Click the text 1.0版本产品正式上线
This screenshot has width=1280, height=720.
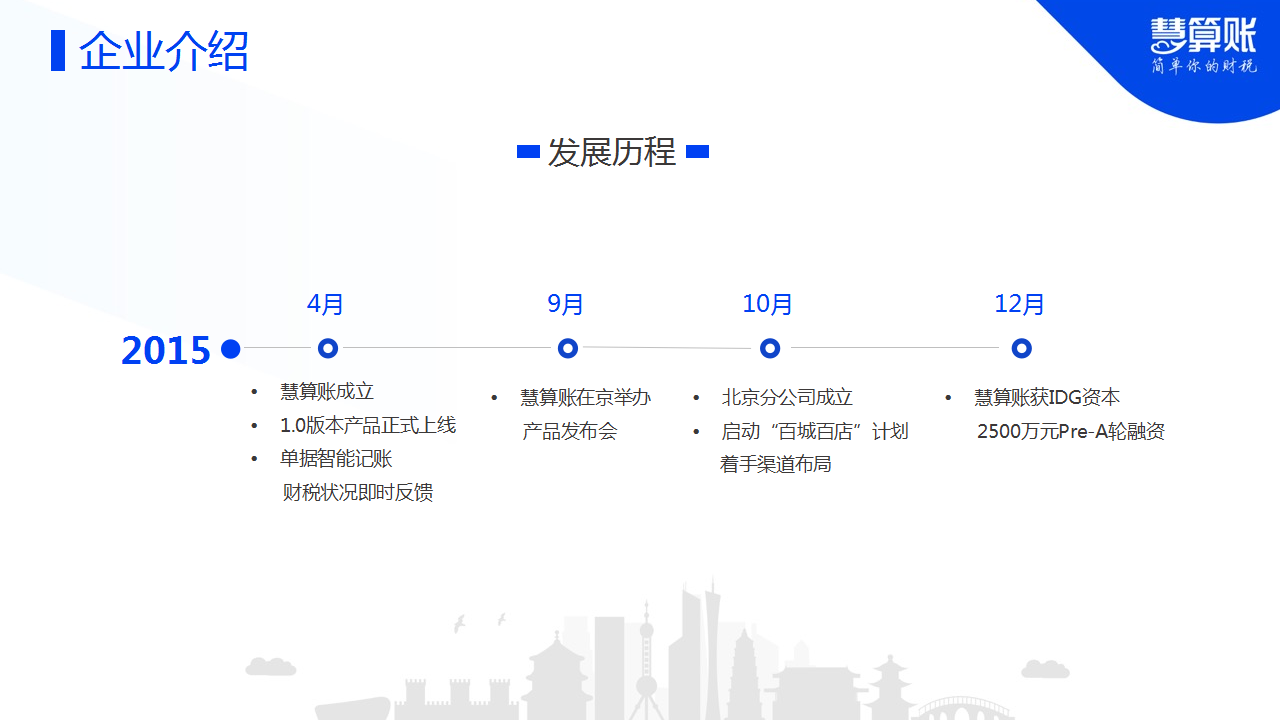368,425
